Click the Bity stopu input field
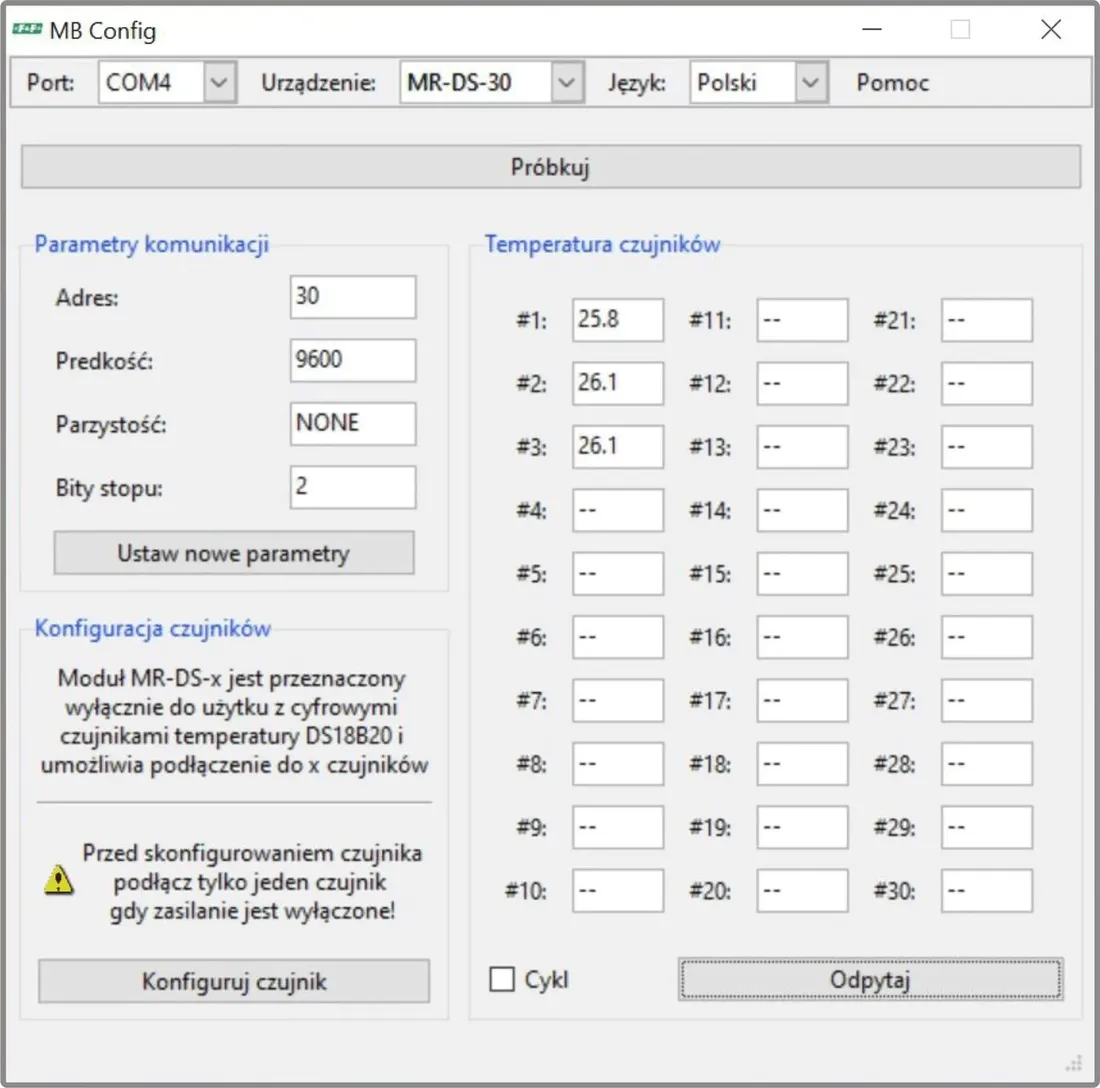The image size is (1100, 1088). 353,487
